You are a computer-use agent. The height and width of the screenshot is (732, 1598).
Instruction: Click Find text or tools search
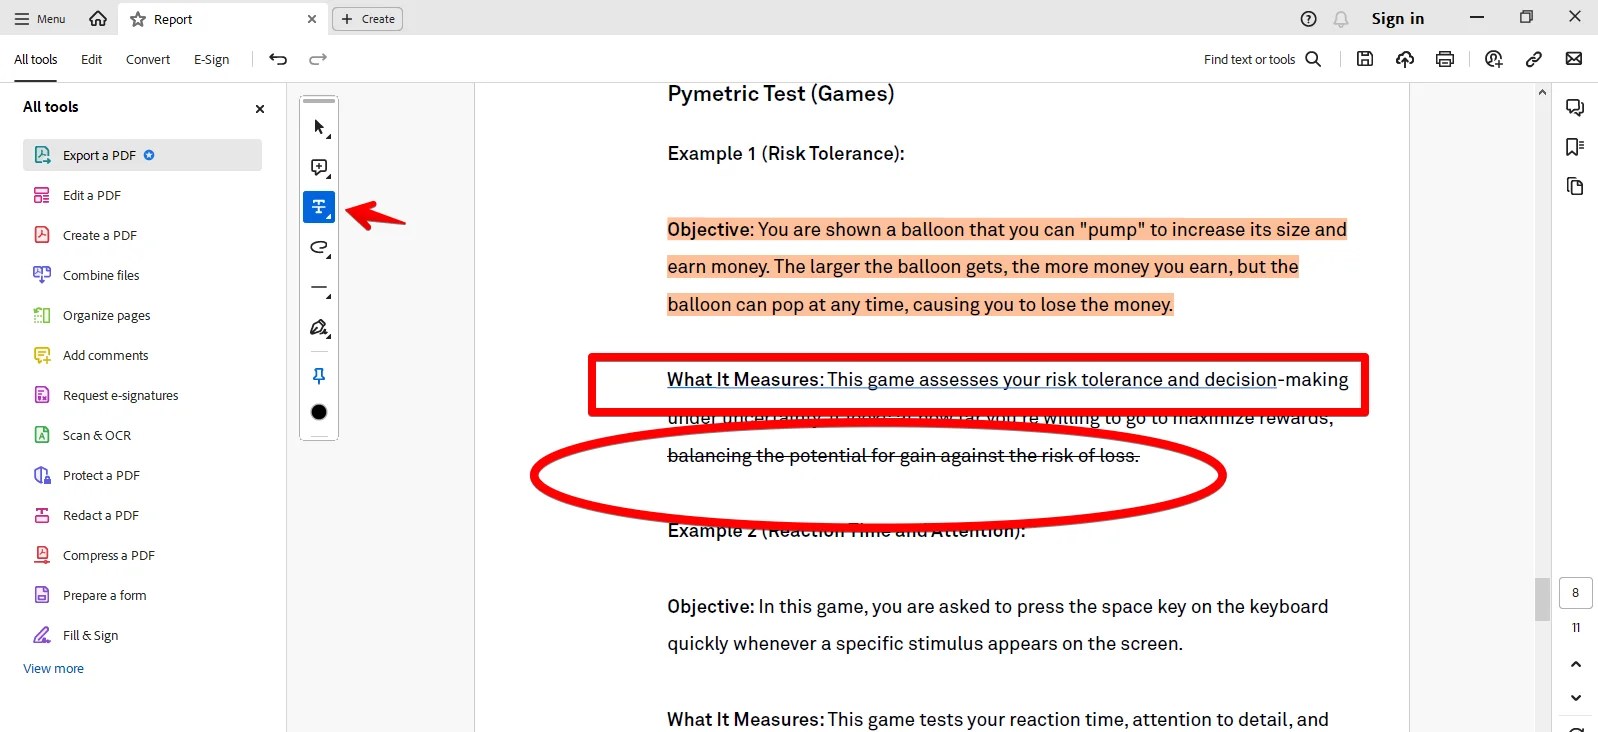tap(1262, 60)
